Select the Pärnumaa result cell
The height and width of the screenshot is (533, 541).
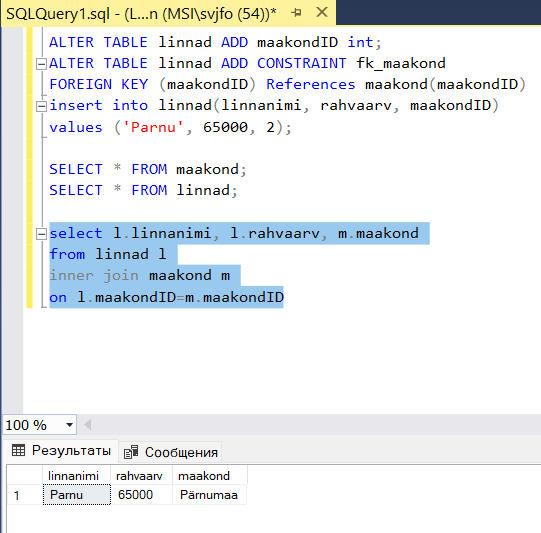click(x=210, y=495)
